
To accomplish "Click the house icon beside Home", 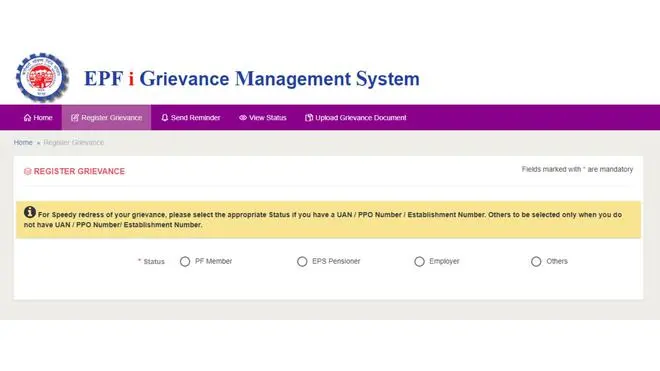I will point(27,117).
